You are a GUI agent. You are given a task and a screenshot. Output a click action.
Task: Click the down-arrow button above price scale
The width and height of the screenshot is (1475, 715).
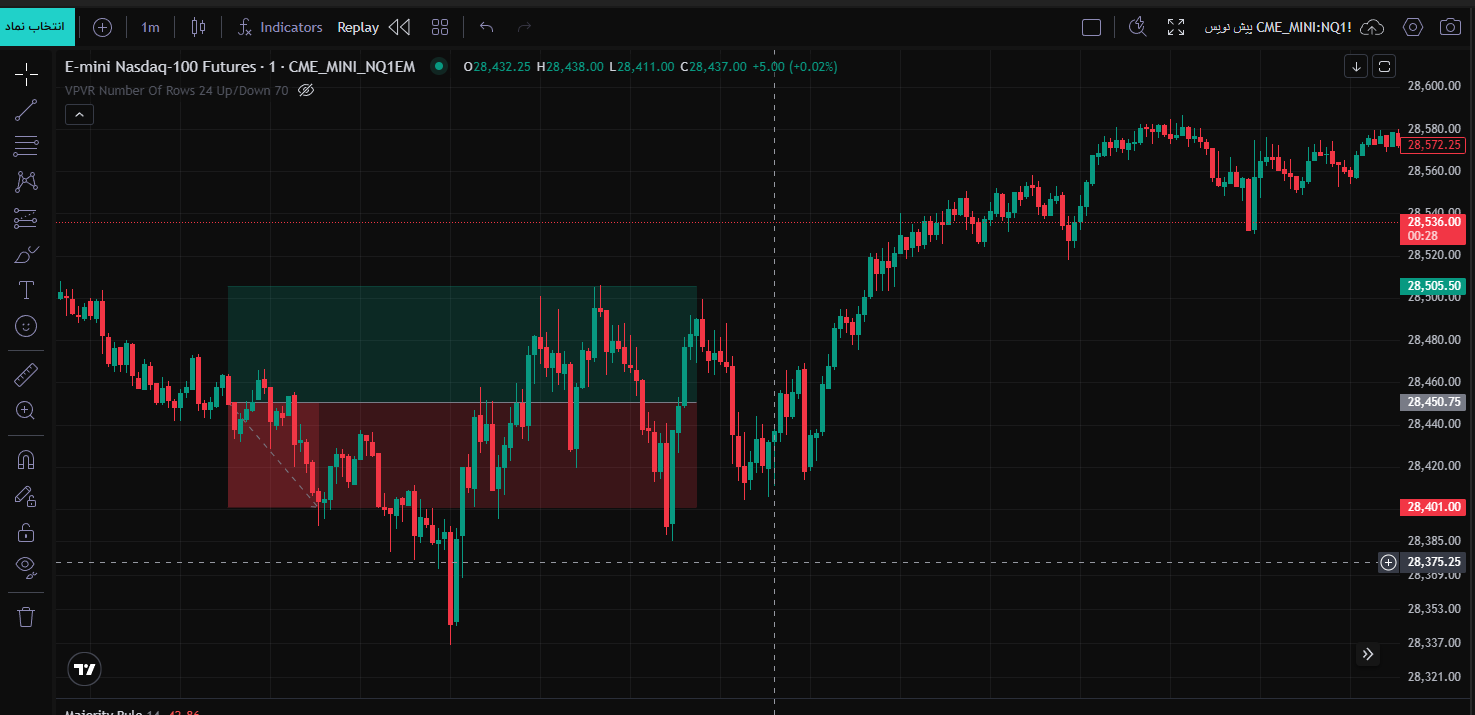pos(1356,66)
